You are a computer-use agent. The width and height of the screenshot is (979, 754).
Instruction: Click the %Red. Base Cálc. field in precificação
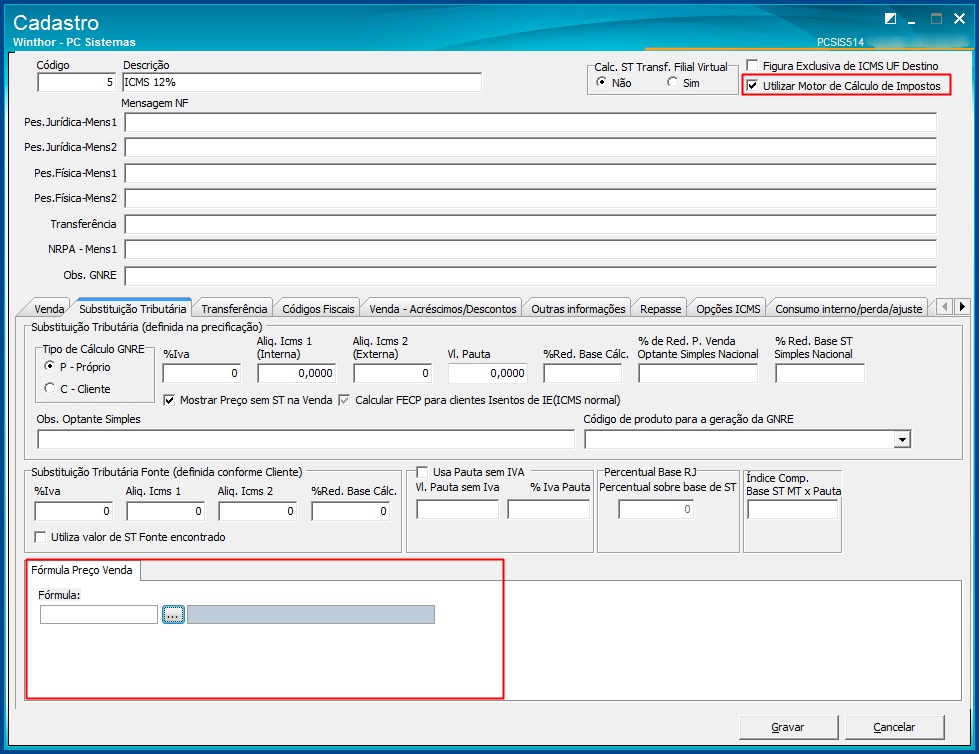pos(583,373)
